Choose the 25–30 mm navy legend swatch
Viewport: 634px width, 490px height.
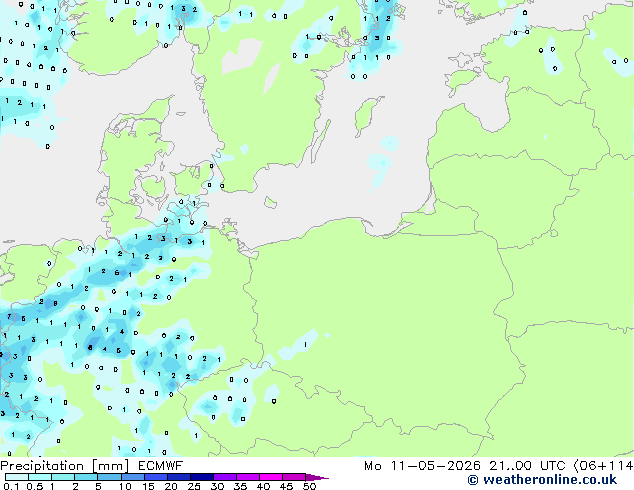[x=201, y=477]
